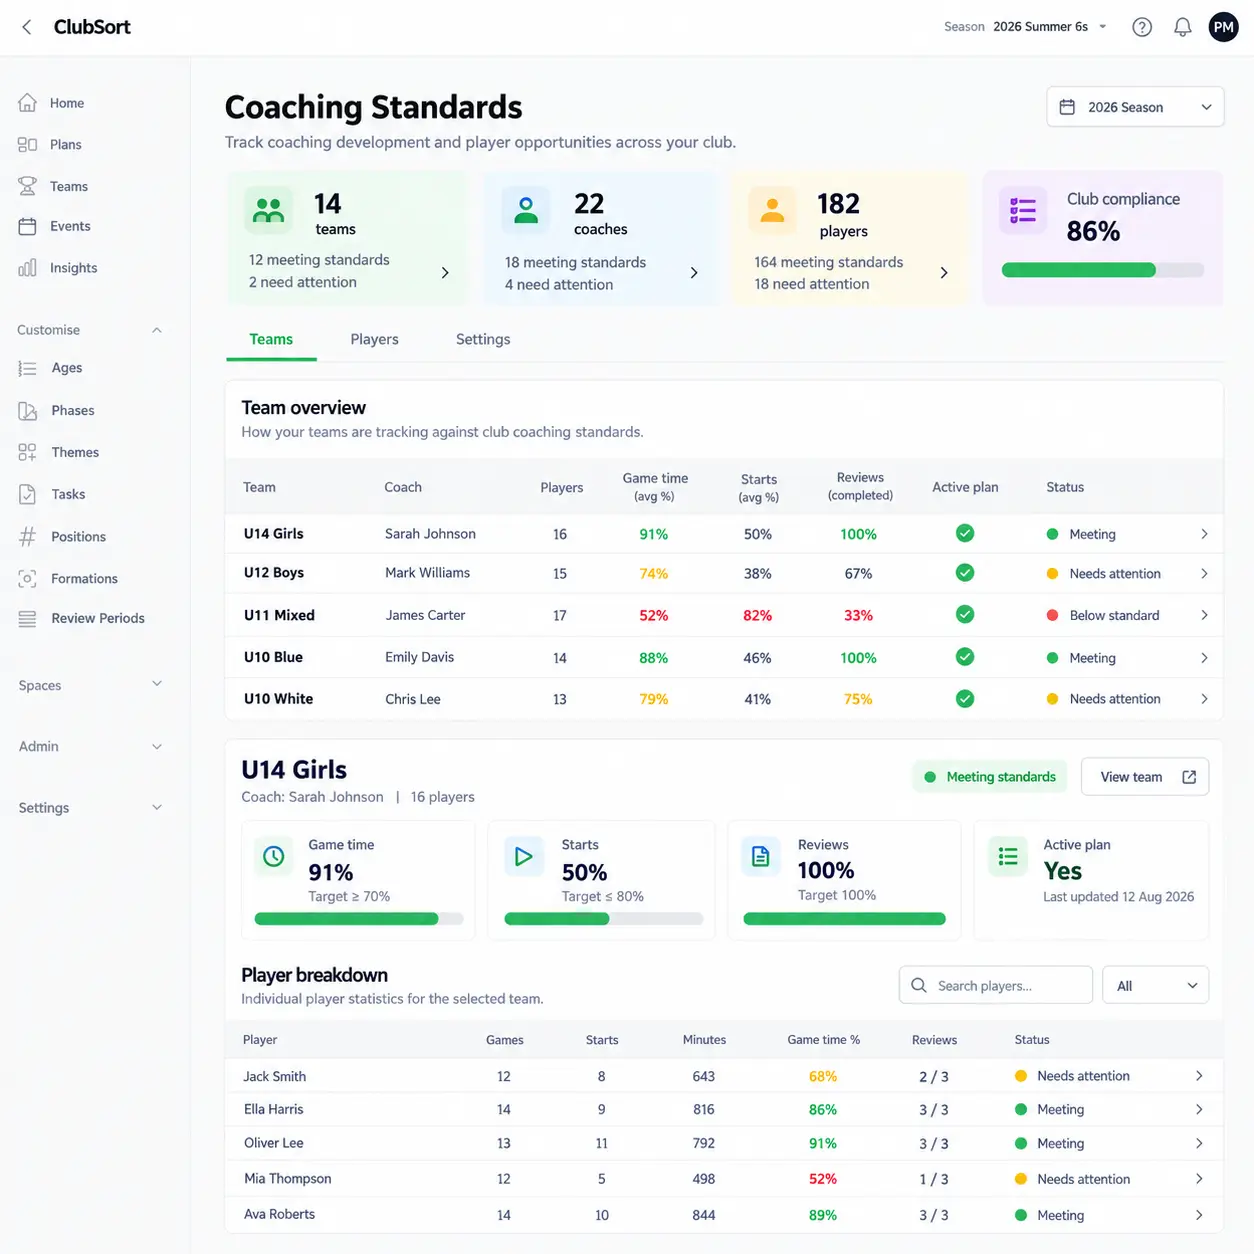Click the Game time progress bar
Image resolution: width=1254 pixels, height=1254 pixels.
click(x=359, y=919)
